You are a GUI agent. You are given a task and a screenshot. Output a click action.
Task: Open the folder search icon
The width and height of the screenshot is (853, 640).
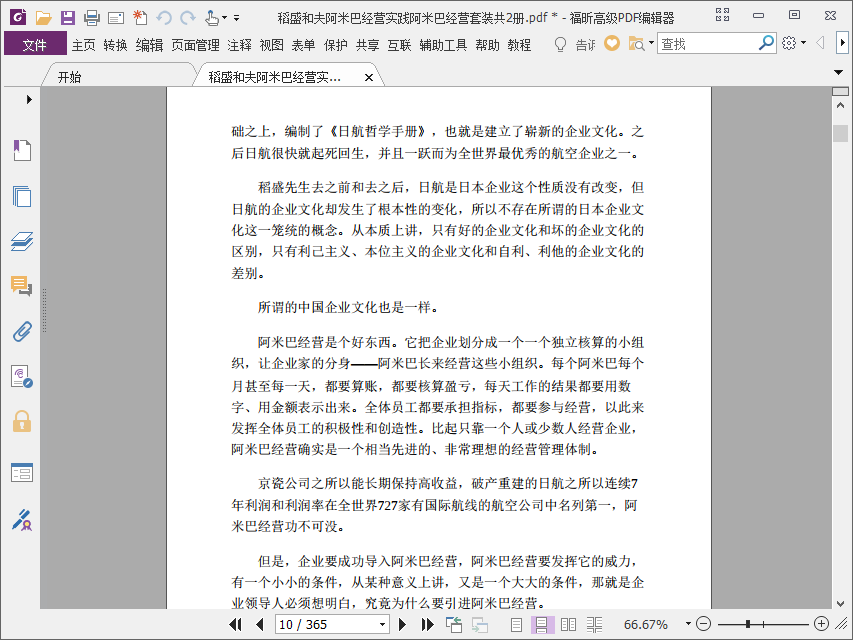tap(636, 43)
